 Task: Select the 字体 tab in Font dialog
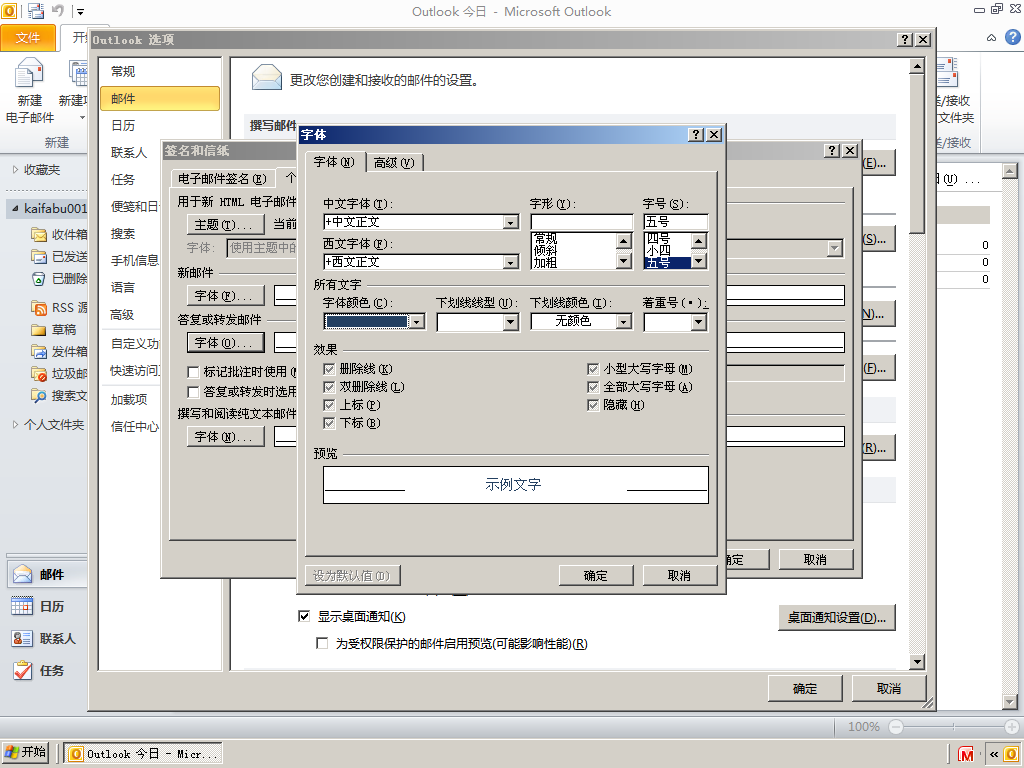334,161
